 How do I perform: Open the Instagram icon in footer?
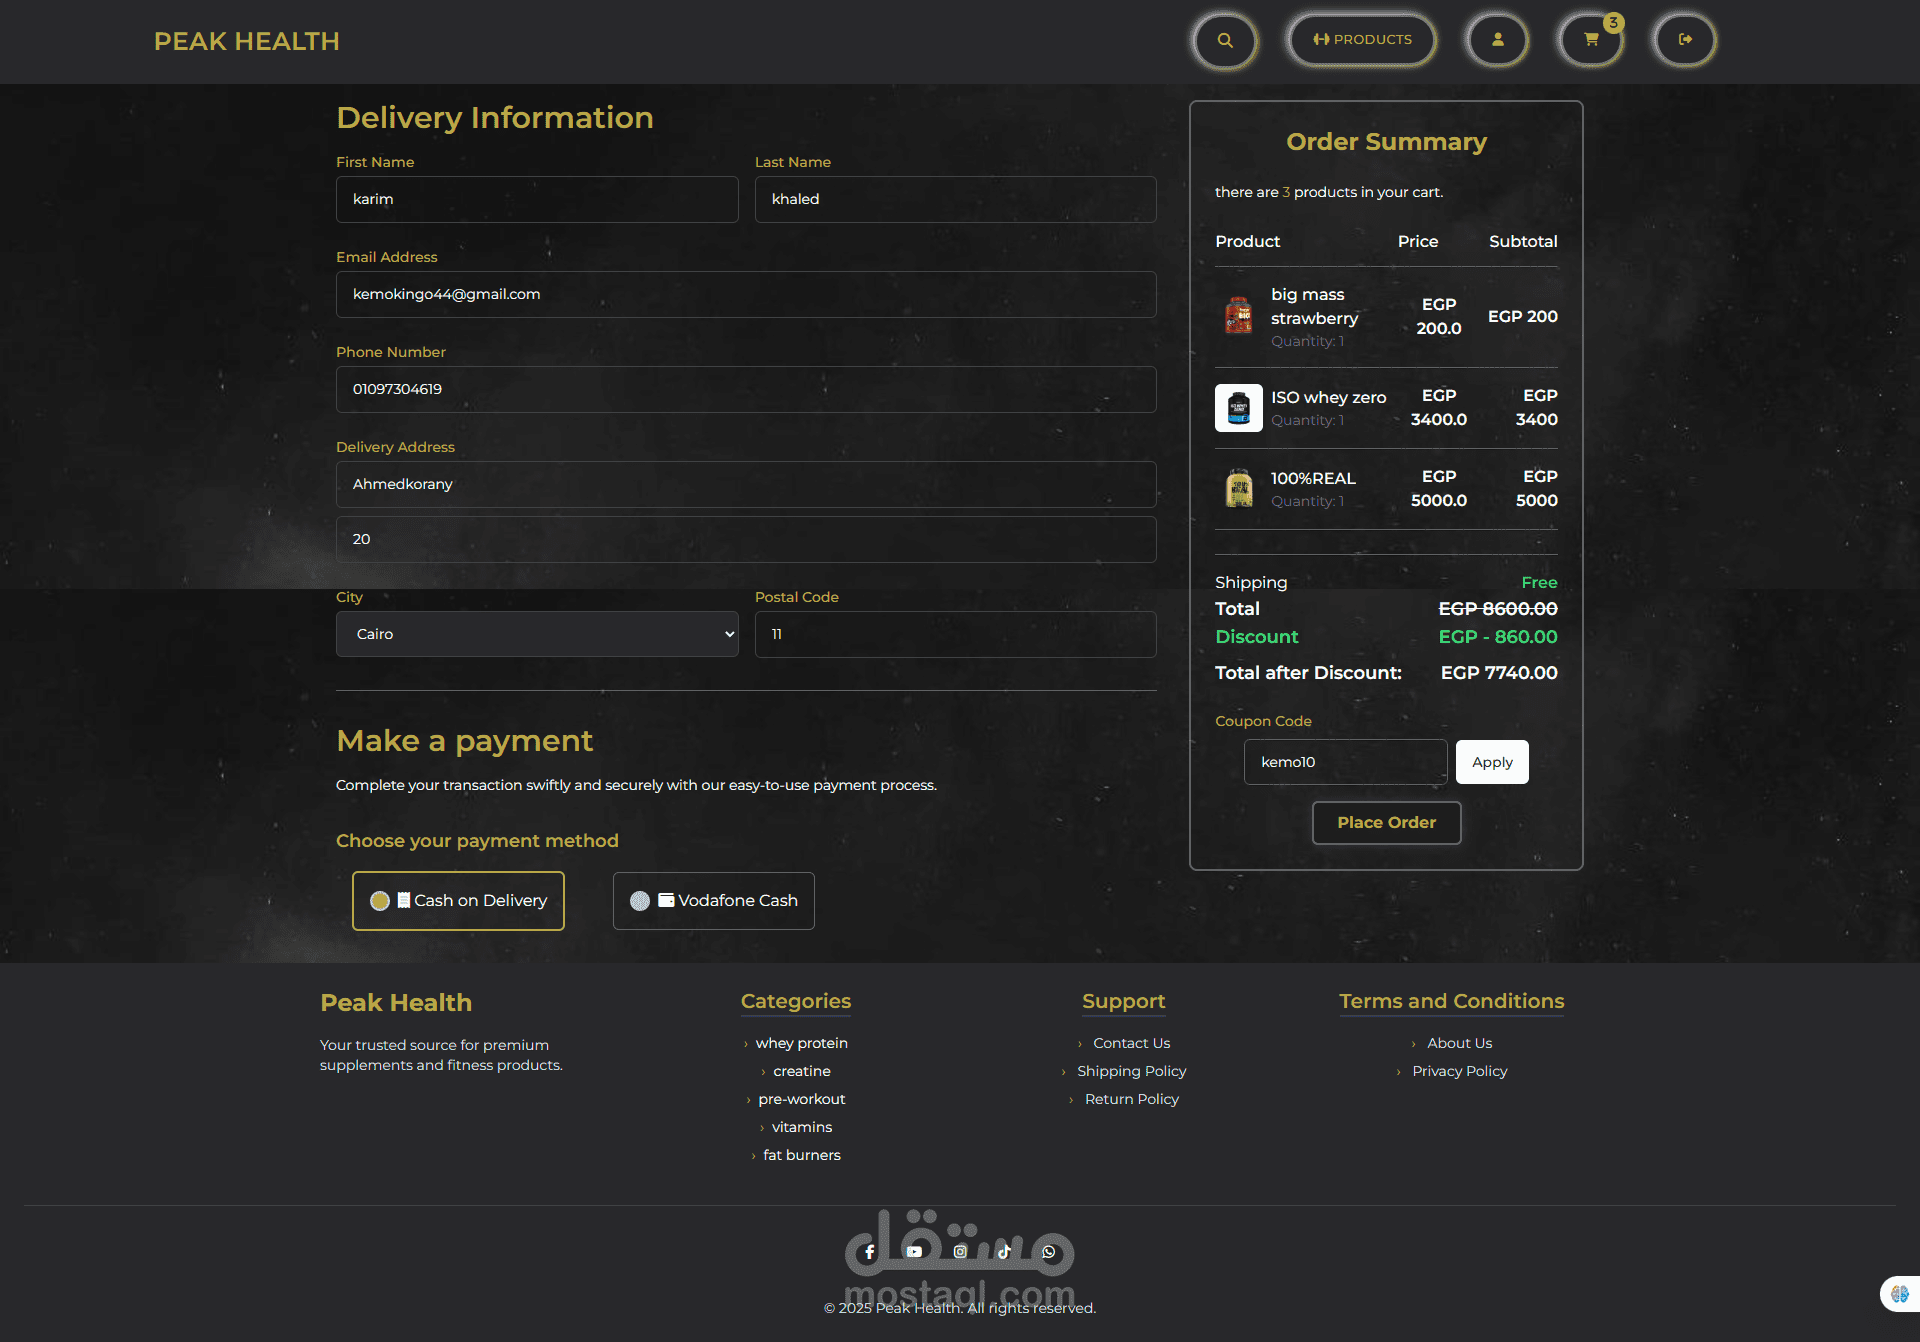point(960,1252)
